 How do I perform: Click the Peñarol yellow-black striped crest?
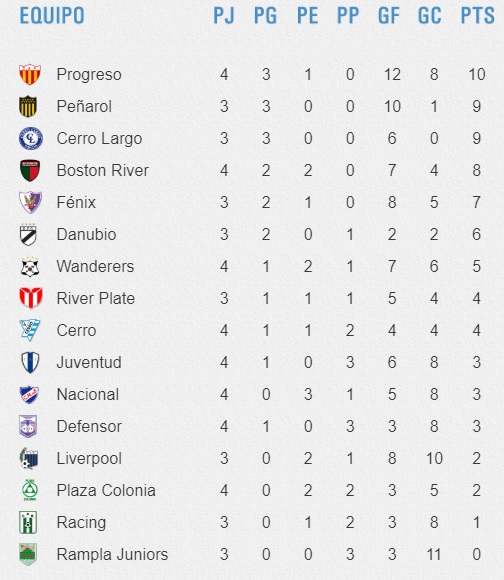pos(28,106)
